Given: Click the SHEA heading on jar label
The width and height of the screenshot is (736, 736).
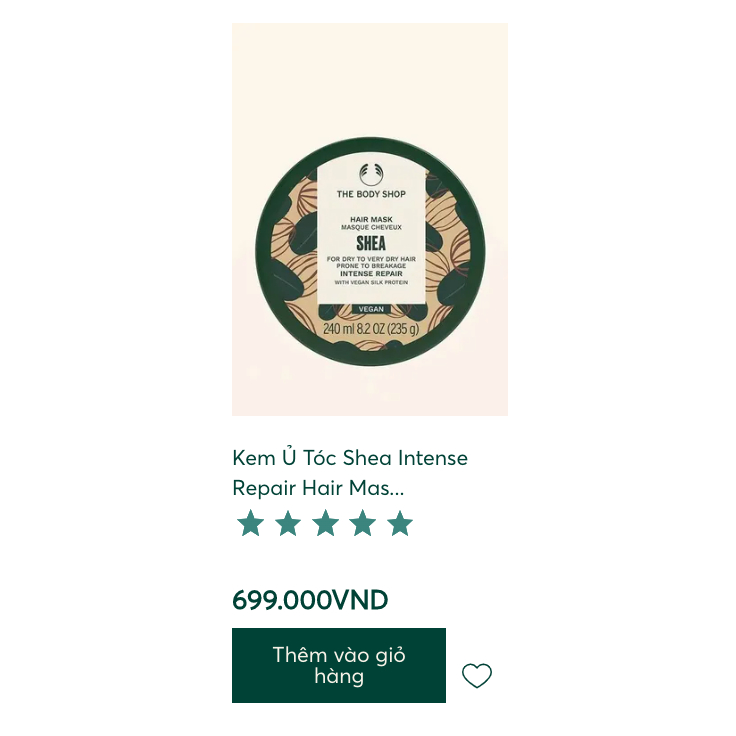Looking at the screenshot, I should [x=371, y=244].
